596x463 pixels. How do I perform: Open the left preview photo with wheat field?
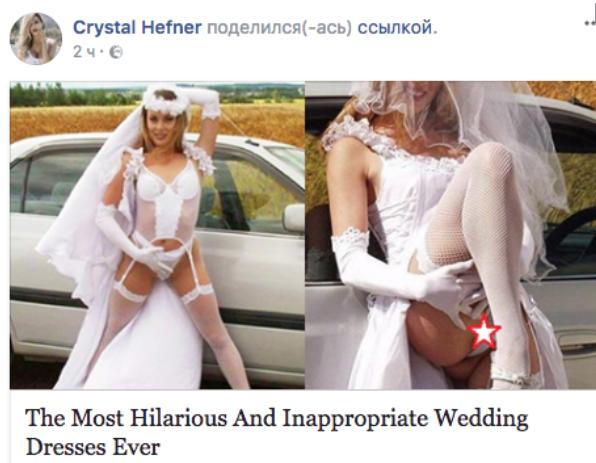[157, 235]
